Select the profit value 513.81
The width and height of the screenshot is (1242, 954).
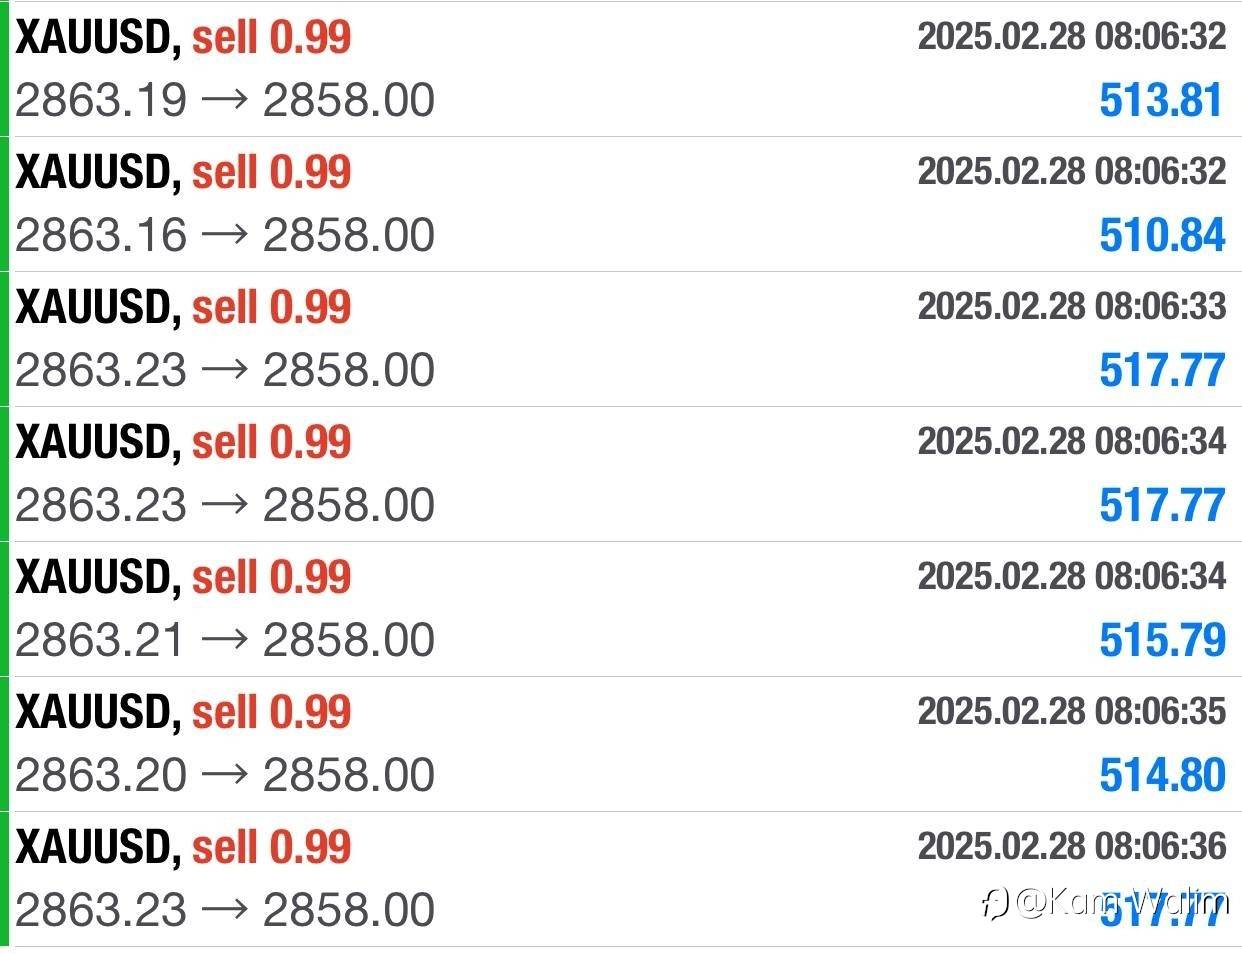(x=1161, y=101)
